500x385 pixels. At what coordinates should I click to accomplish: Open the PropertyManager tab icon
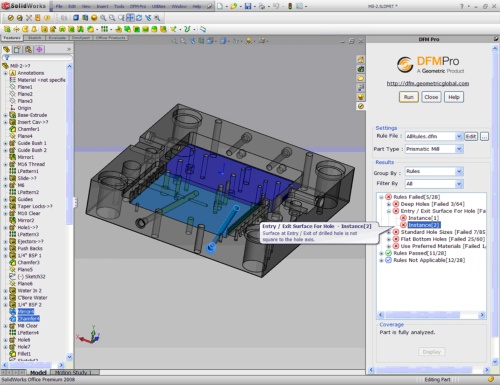coord(17,50)
